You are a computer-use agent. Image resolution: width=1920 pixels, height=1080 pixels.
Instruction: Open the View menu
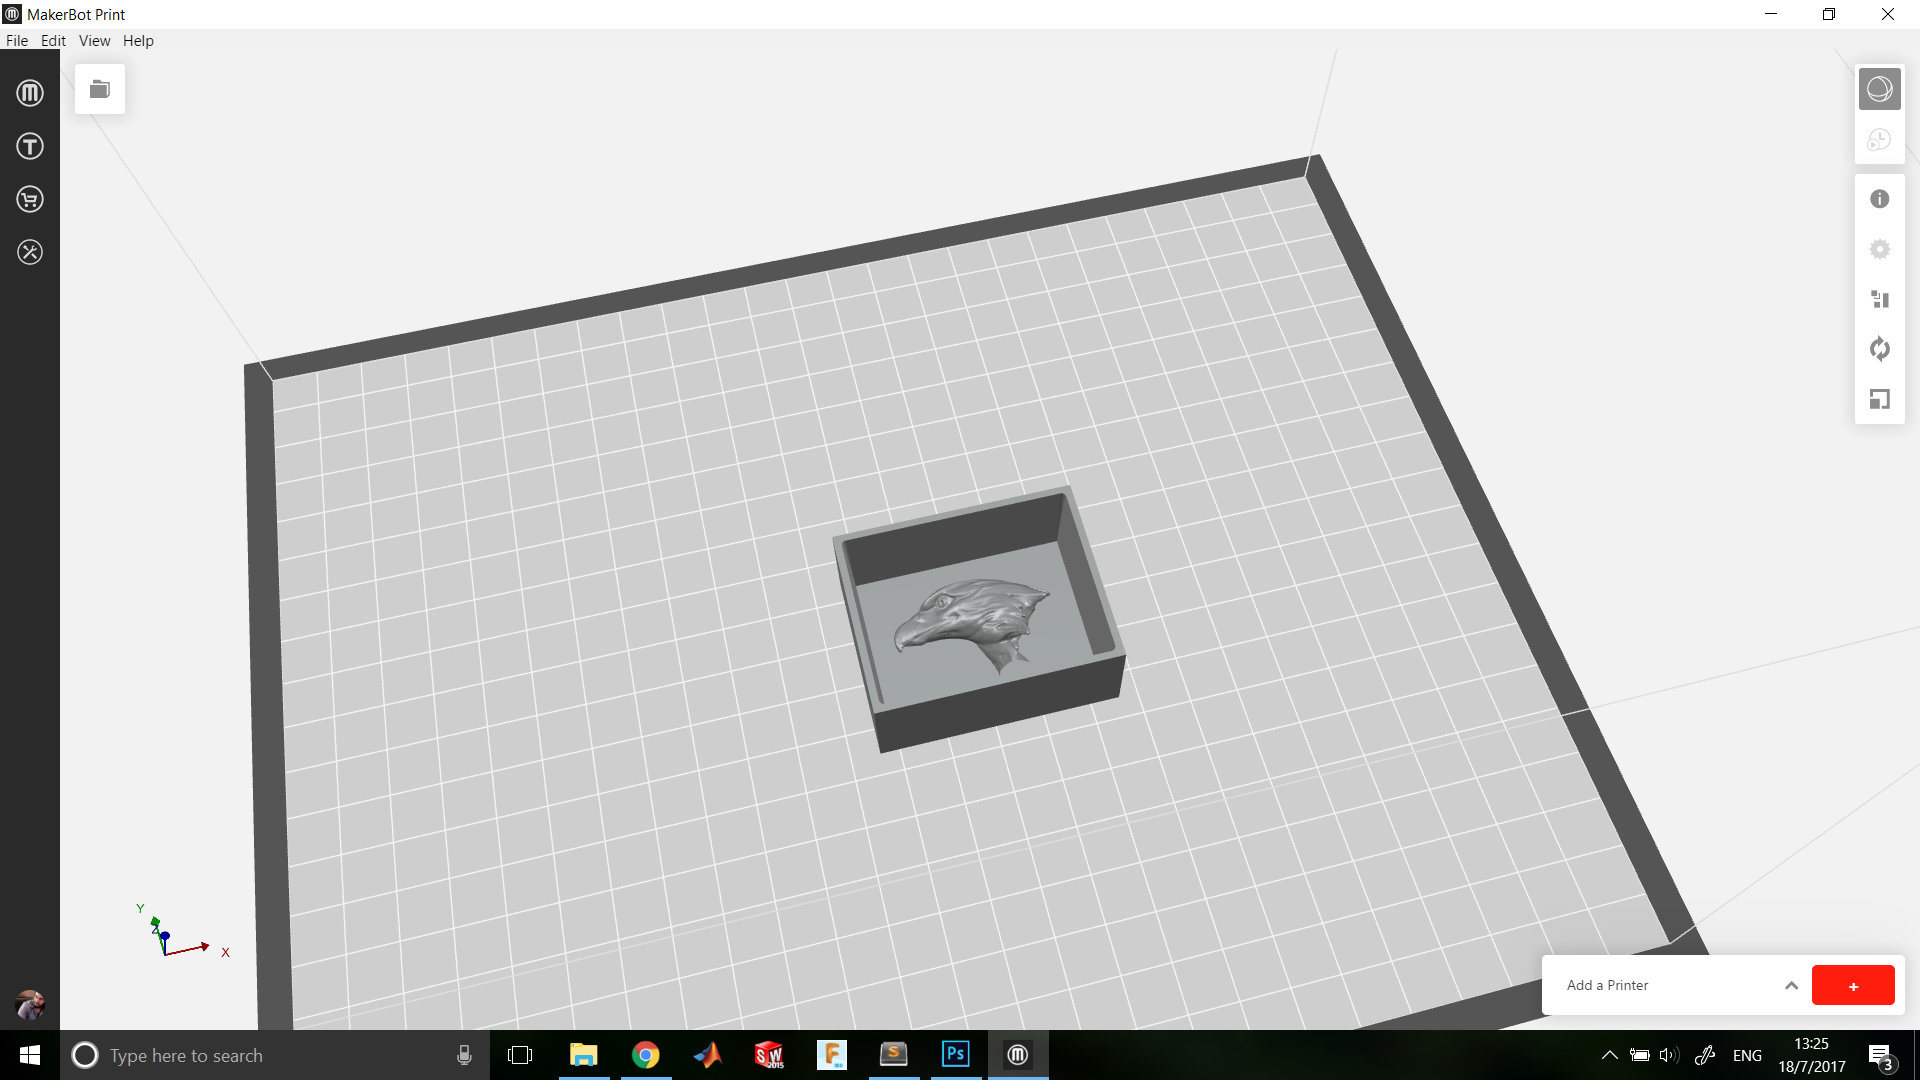click(x=94, y=41)
